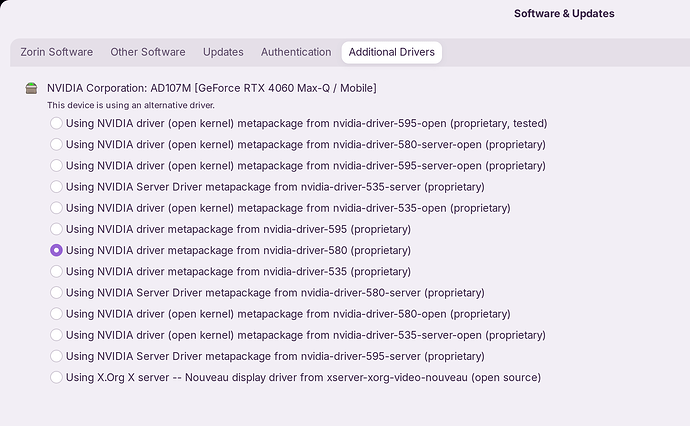Pick the nvidia-driver-535-server radio button
Viewport: 690px width, 426px height.
[x=56, y=187]
